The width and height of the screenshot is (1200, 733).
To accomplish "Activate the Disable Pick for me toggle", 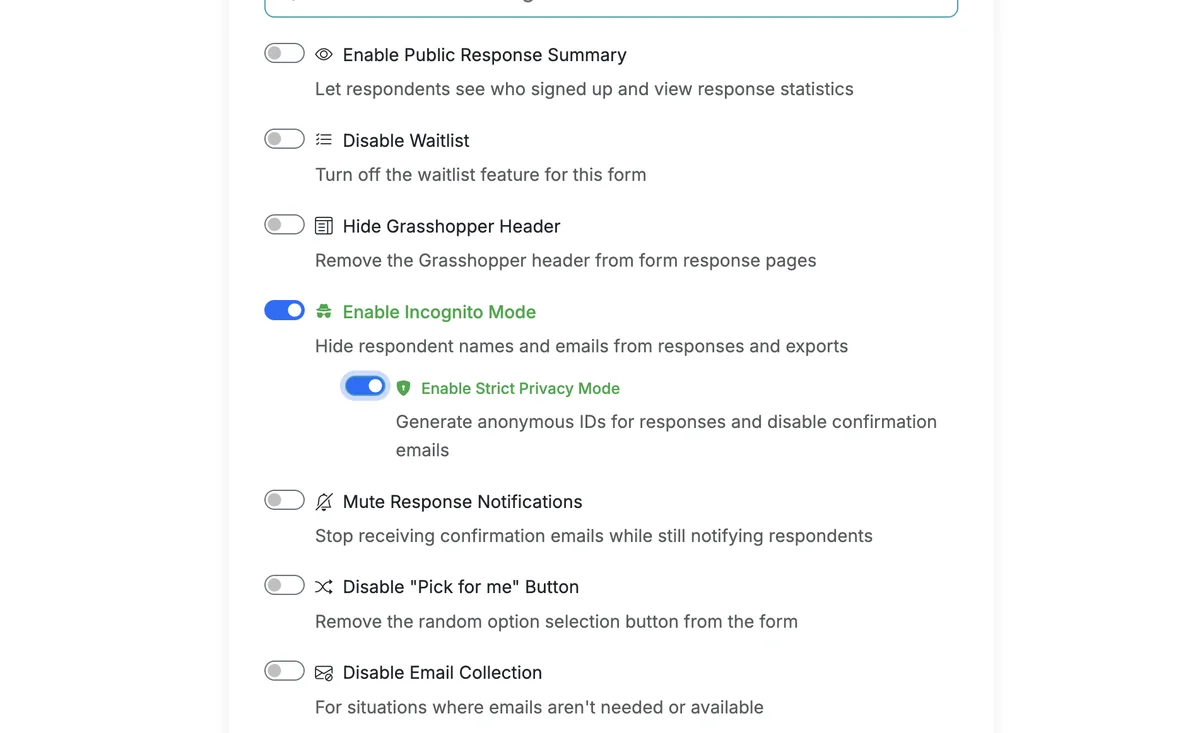I will [x=284, y=585].
